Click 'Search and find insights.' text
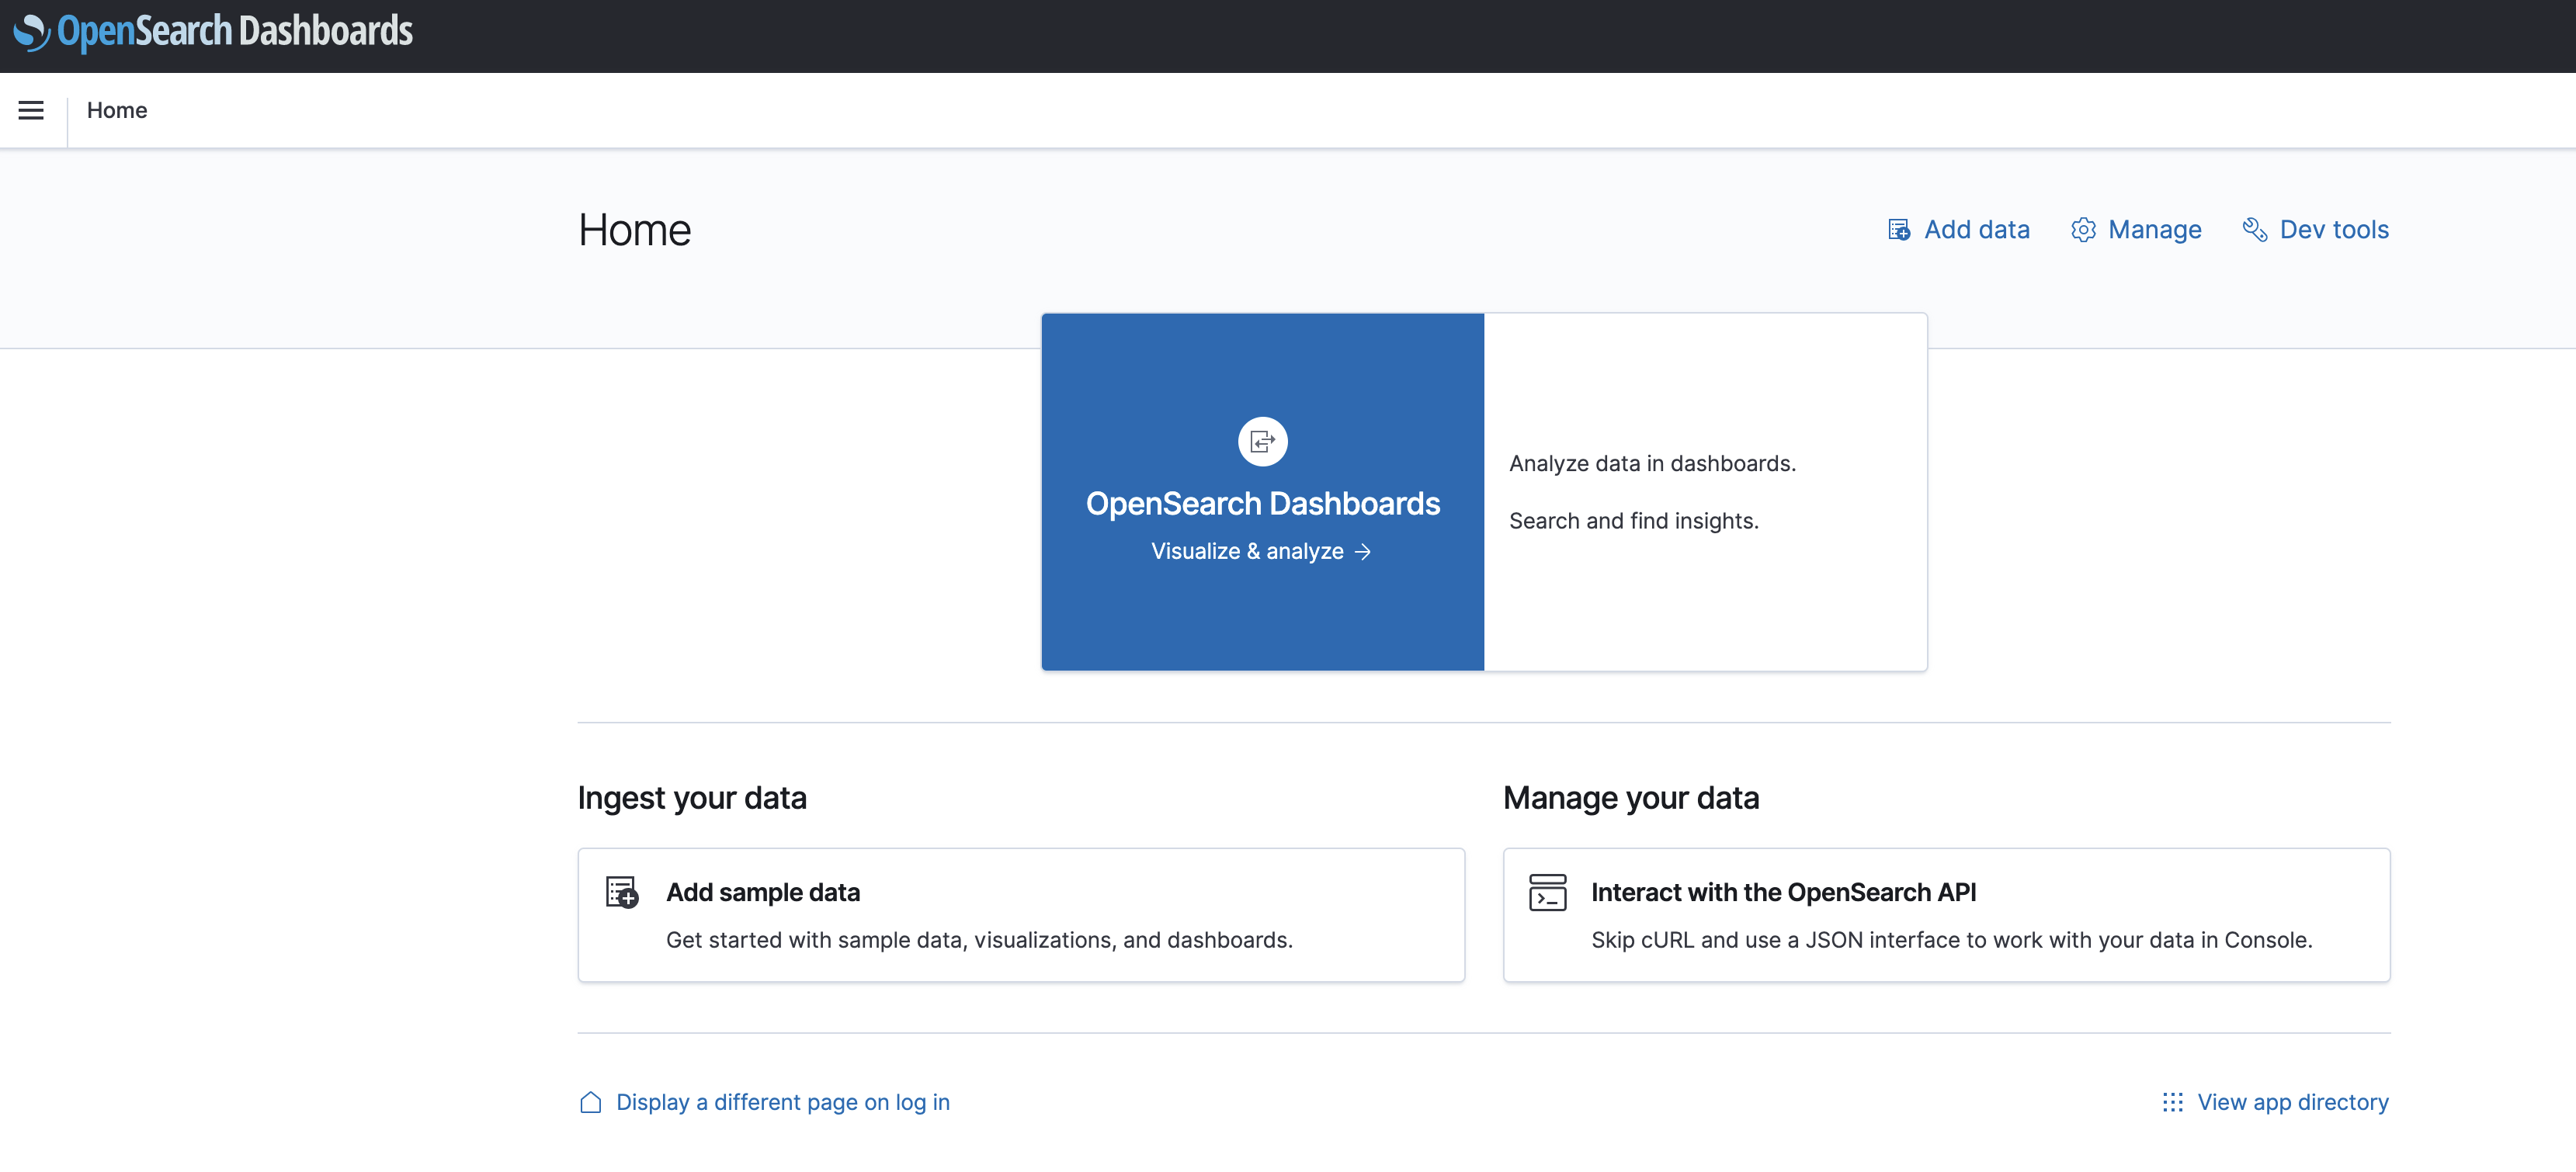Screen dimensions: 2576x1172 coord(1633,521)
